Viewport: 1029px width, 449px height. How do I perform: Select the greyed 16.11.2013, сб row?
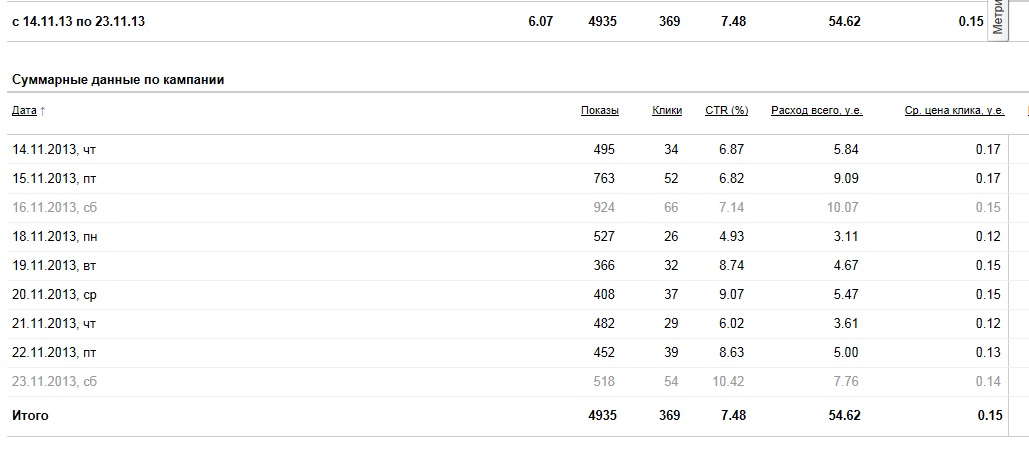507,207
